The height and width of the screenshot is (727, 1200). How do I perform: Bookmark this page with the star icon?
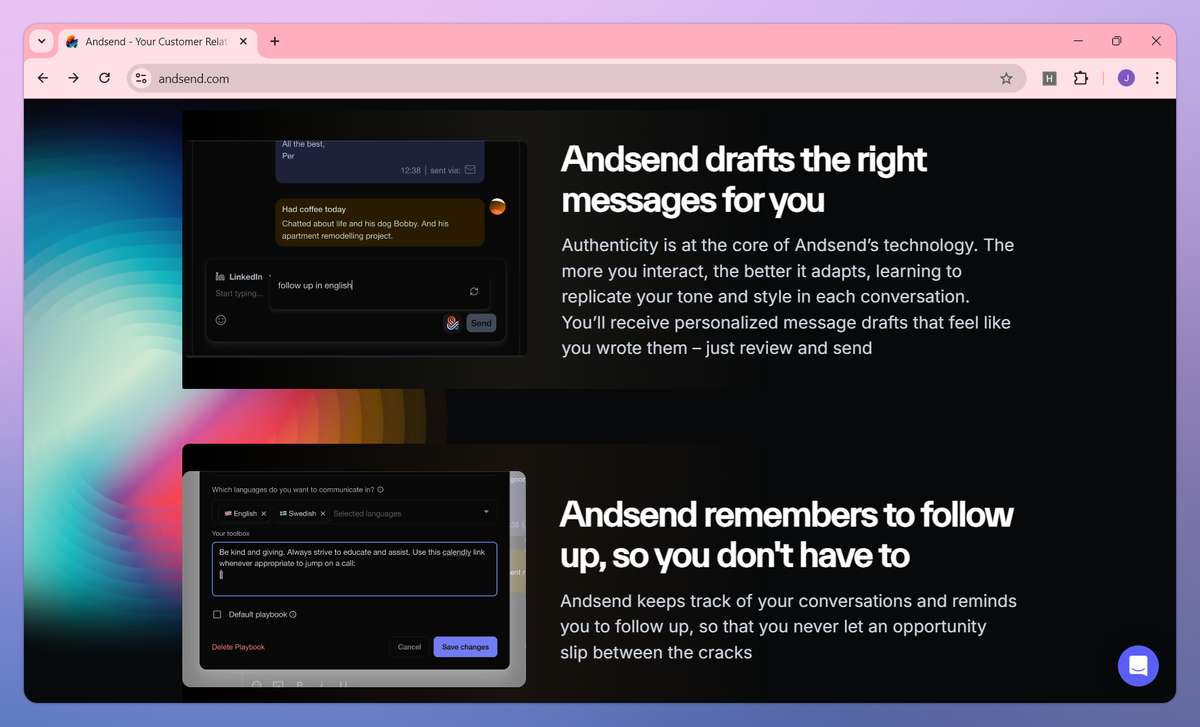click(1006, 78)
